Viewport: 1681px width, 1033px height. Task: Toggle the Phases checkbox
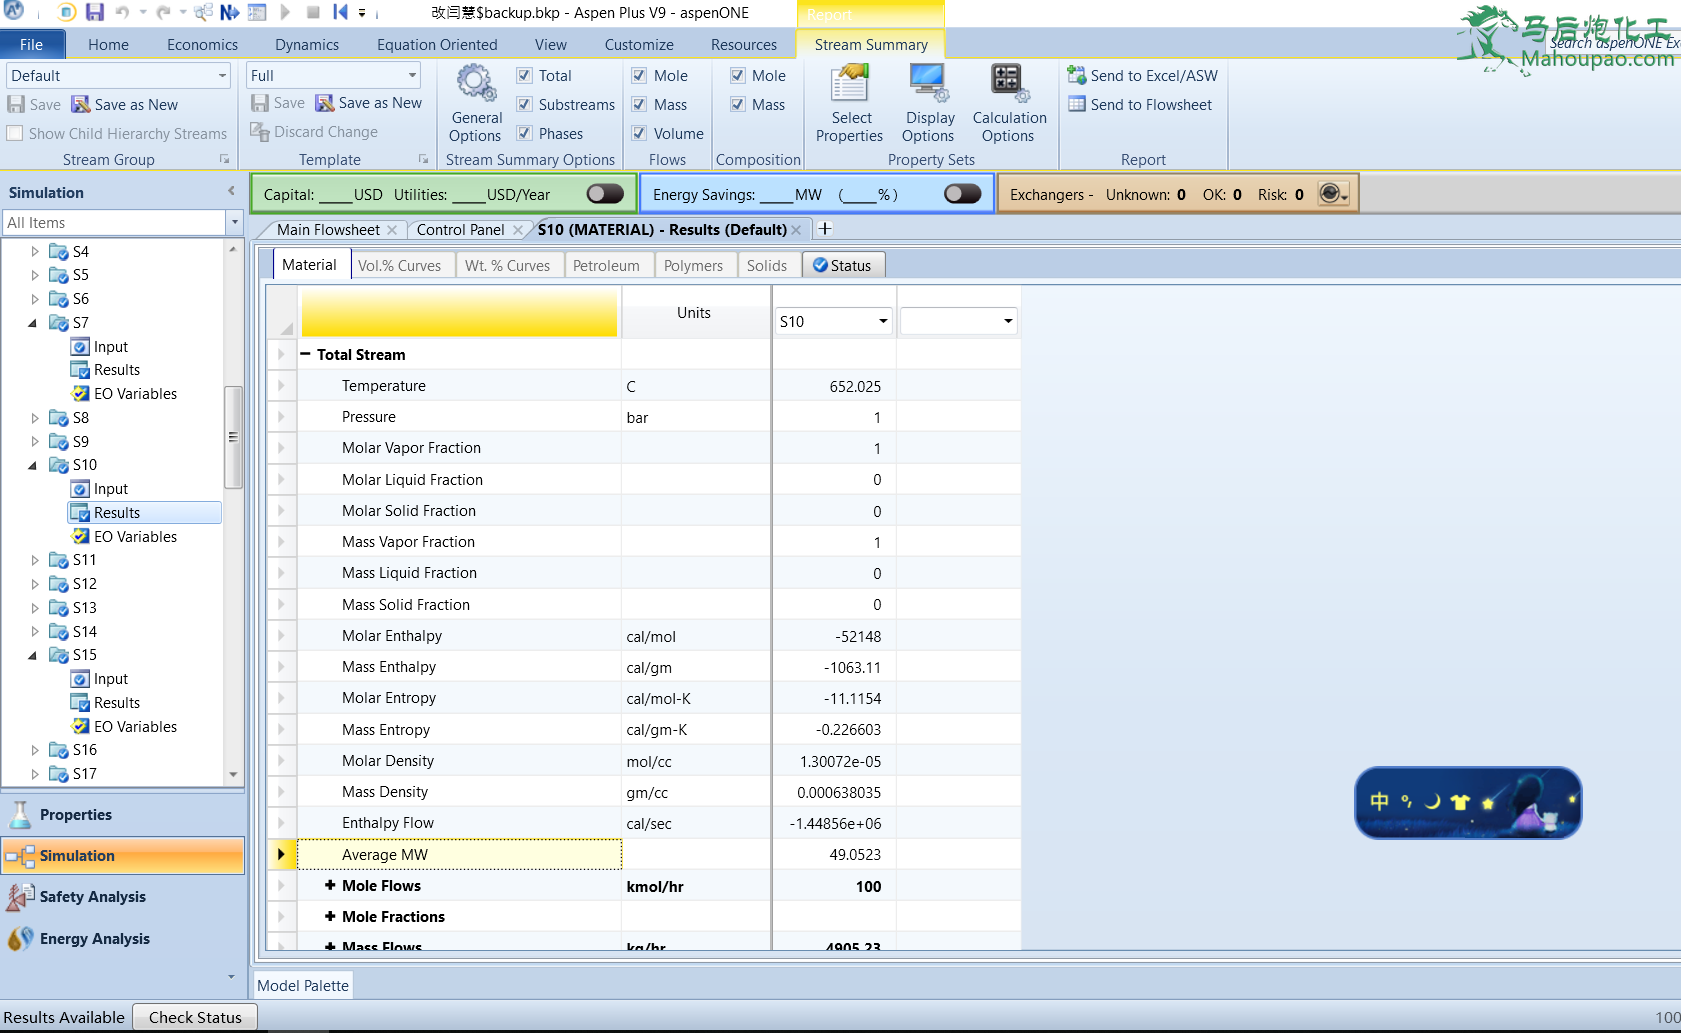(x=524, y=133)
